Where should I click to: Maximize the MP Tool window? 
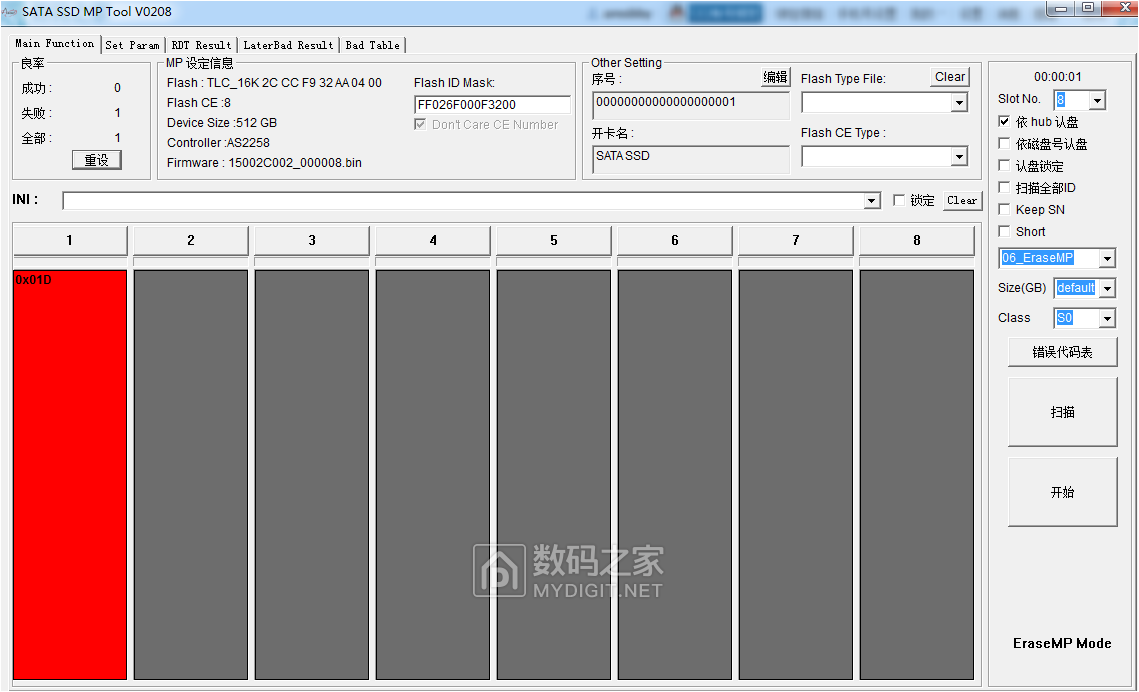point(1087,8)
